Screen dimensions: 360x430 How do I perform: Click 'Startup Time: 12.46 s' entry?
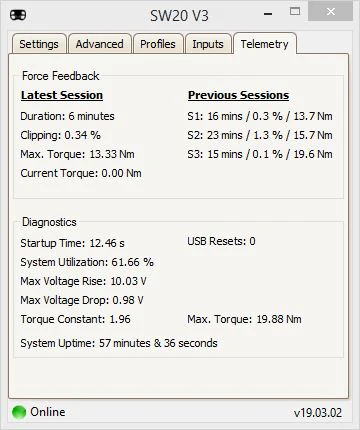tap(72, 243)
